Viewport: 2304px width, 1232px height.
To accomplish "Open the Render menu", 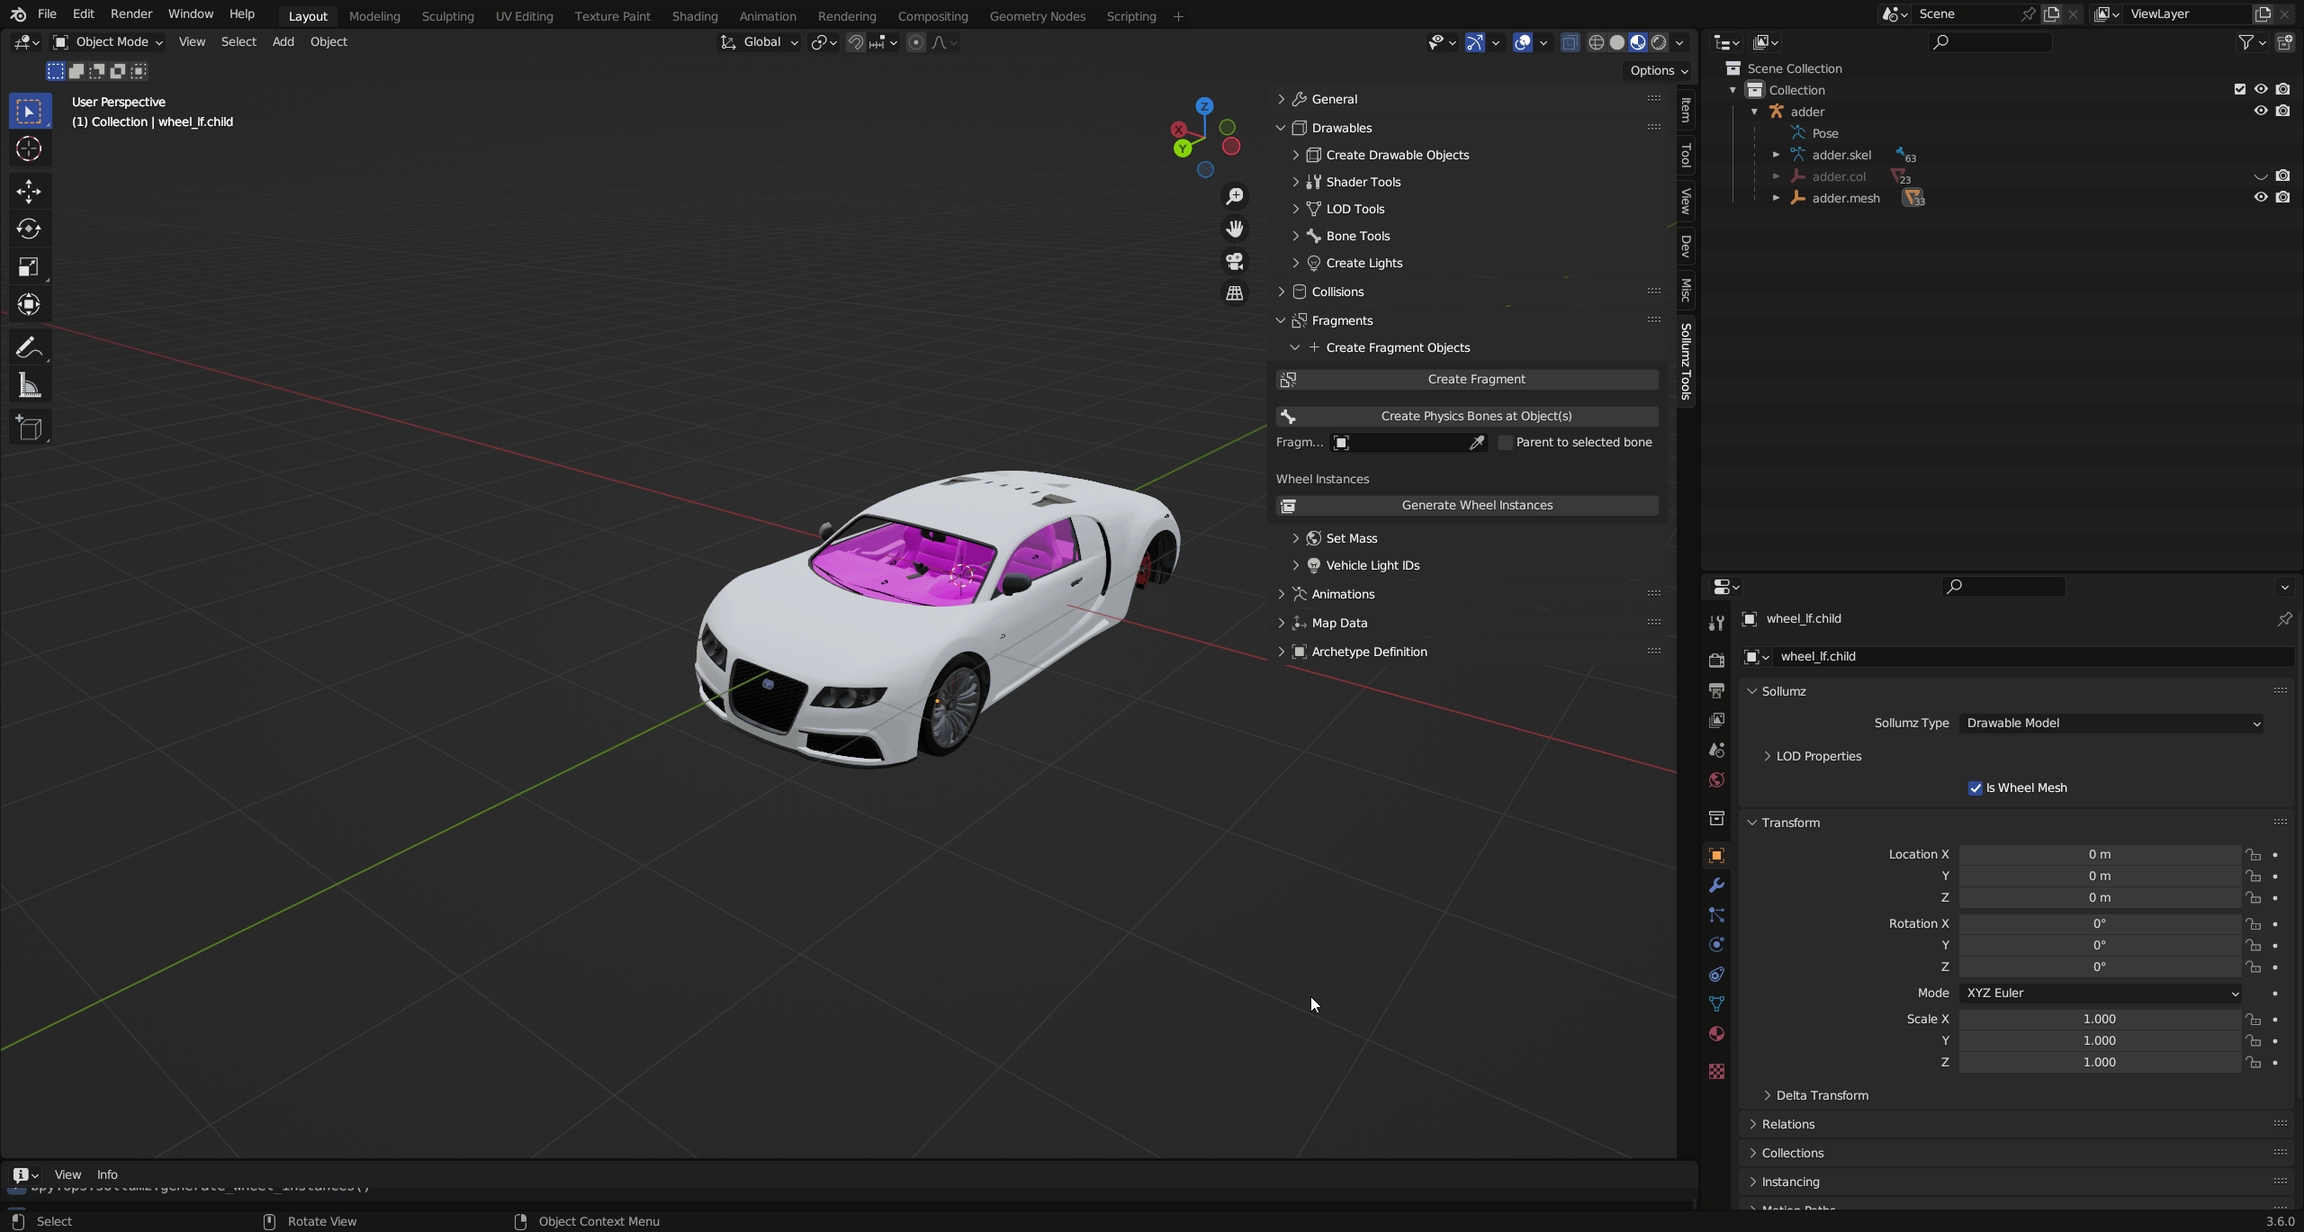I will coord(131,14).
